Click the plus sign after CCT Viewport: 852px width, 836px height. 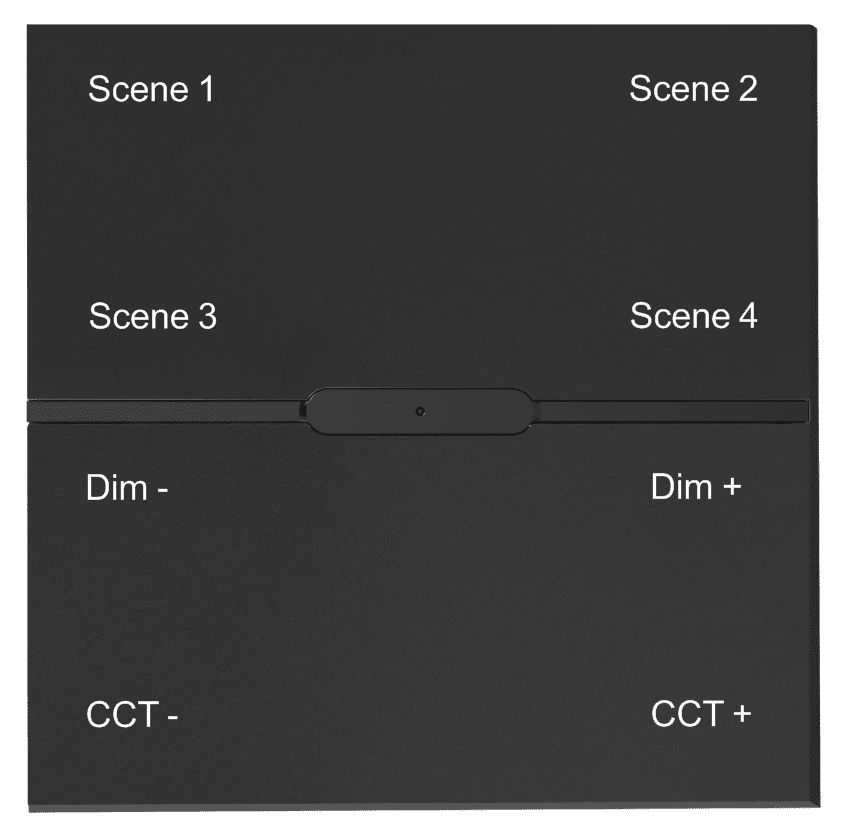pos(740,716)
